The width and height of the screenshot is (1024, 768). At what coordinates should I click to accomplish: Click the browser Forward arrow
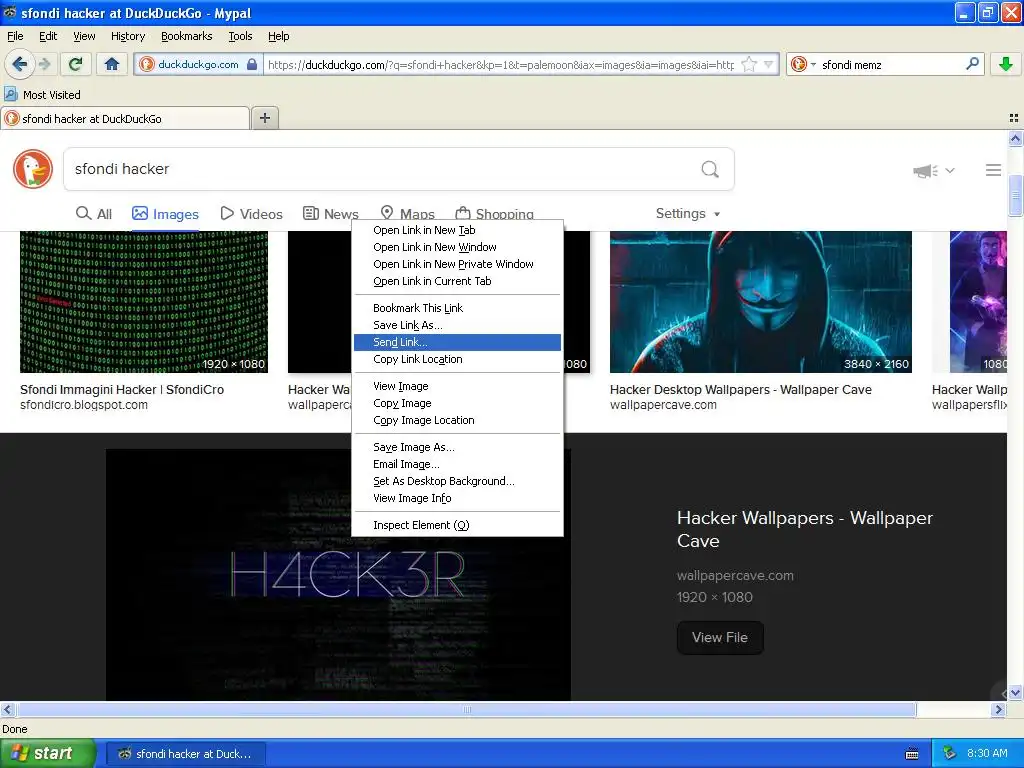tap(44, 64)
